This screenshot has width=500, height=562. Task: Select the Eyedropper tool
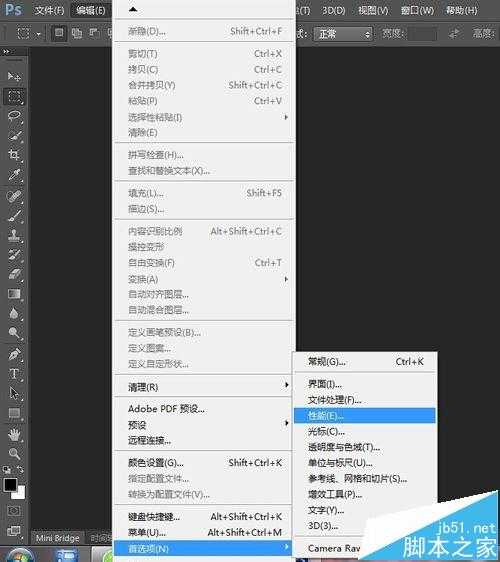pyautogui.click(x=14, y=175)
